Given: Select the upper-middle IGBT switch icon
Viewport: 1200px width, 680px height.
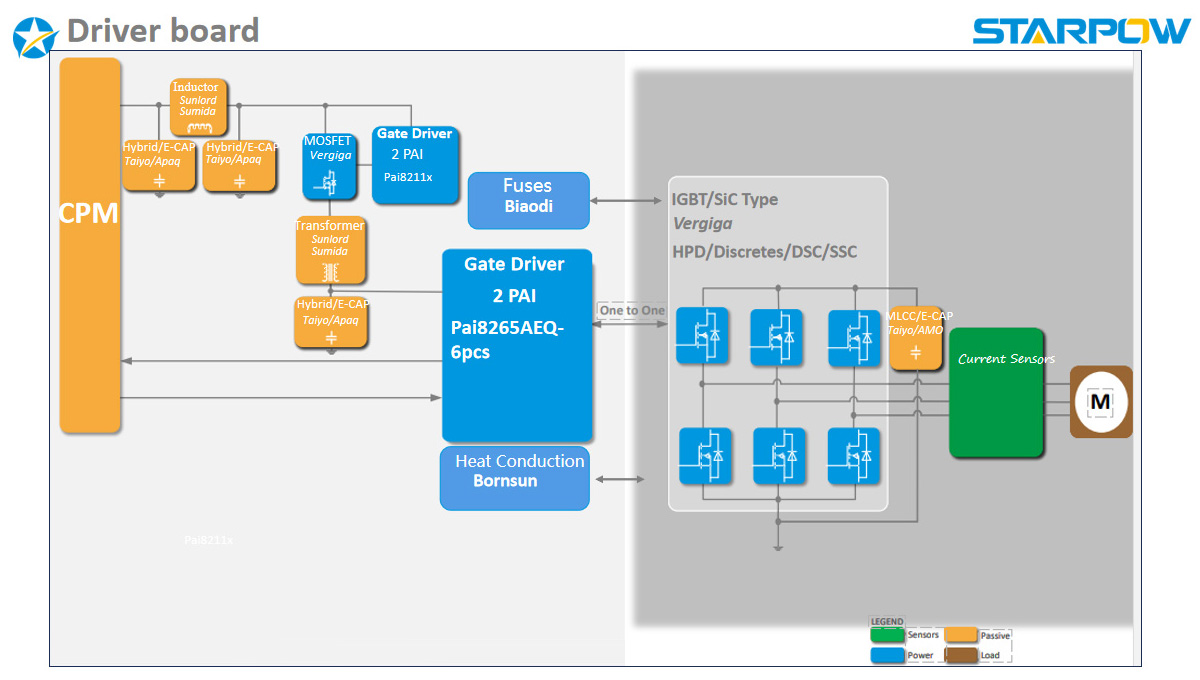Looking at the screenshot, I should click(x=776, y=336).
